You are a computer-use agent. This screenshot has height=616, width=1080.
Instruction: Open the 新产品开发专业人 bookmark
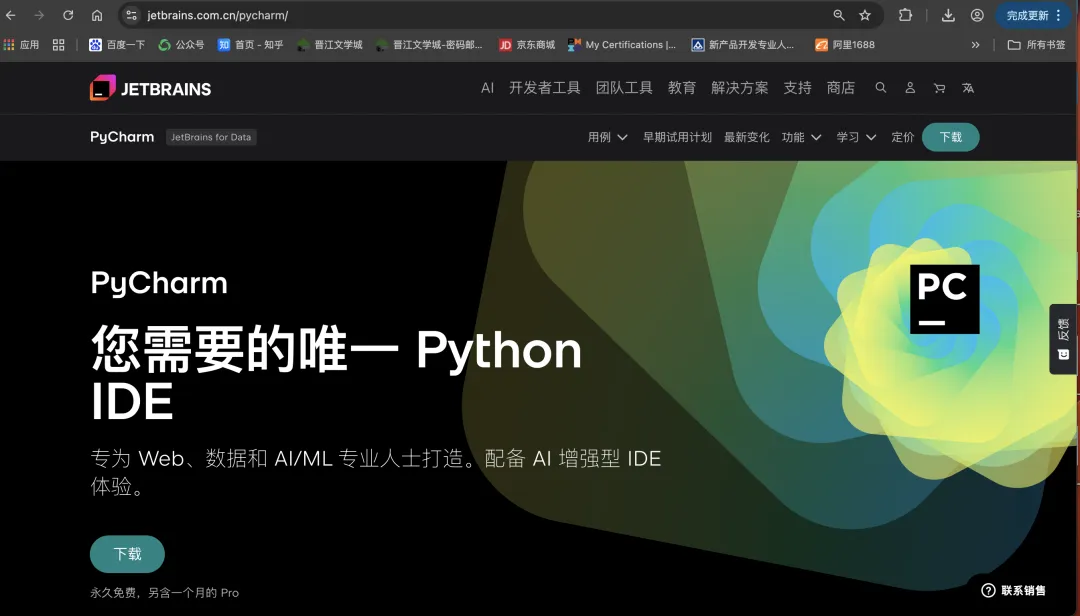[743, 45]
